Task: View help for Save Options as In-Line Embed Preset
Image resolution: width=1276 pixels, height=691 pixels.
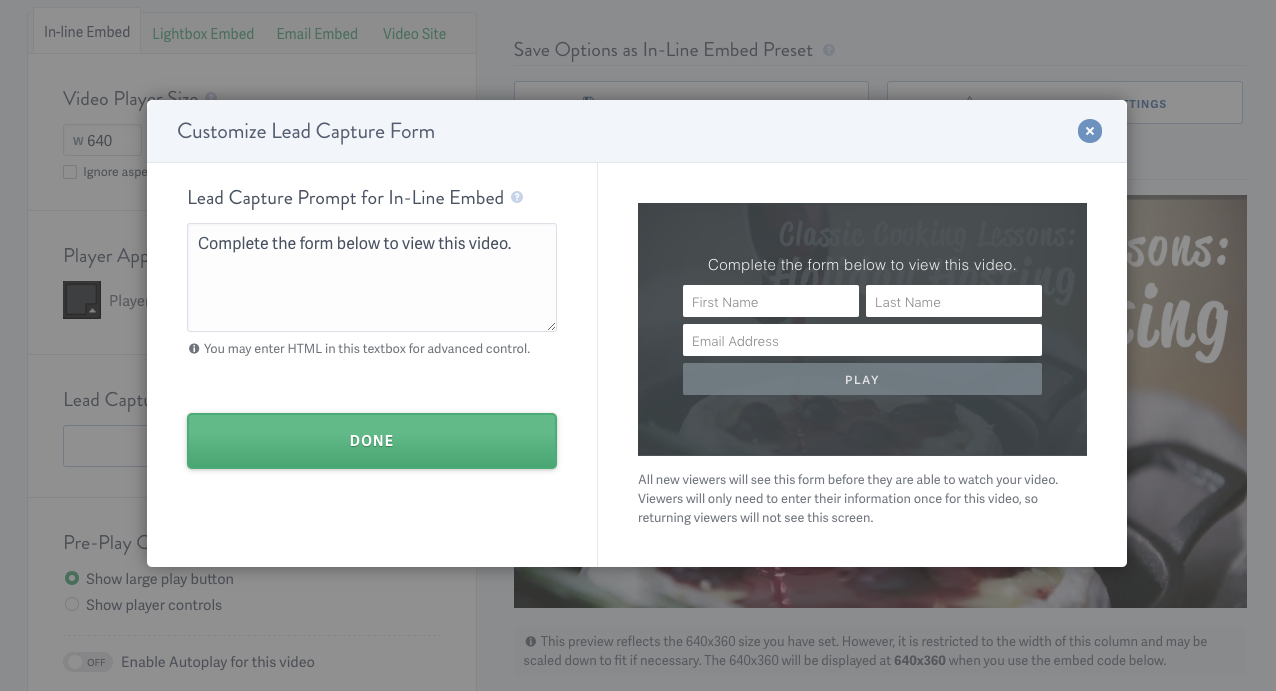Action: (x=828, y=49)
